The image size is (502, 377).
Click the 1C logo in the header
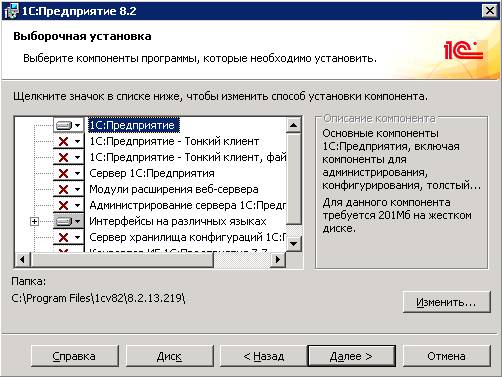(463, 50)
